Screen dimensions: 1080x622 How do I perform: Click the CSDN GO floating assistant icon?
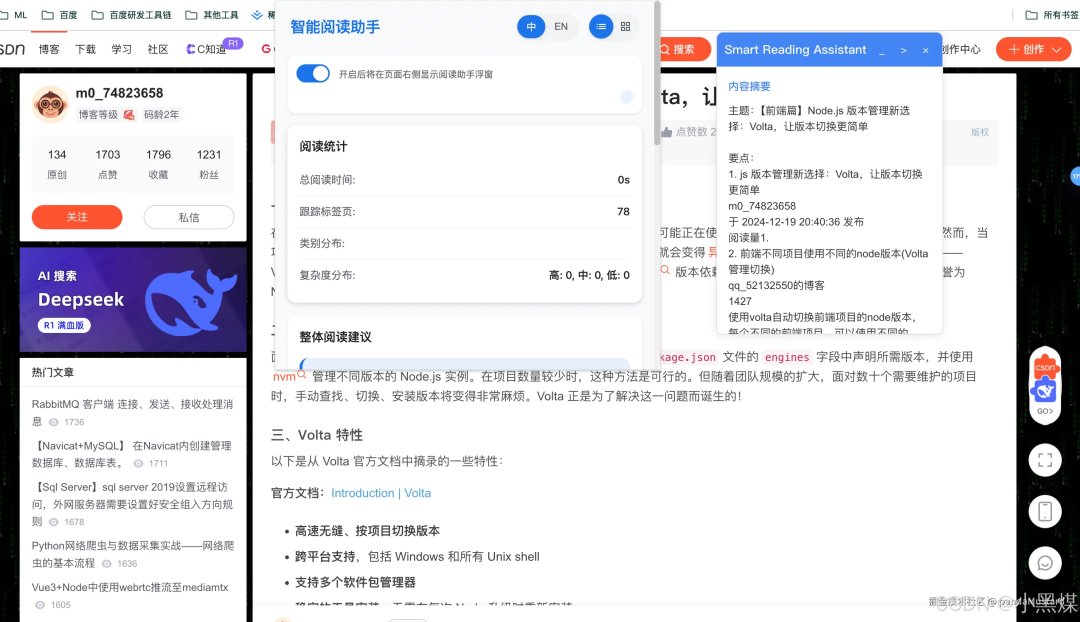click(1045, 386)
